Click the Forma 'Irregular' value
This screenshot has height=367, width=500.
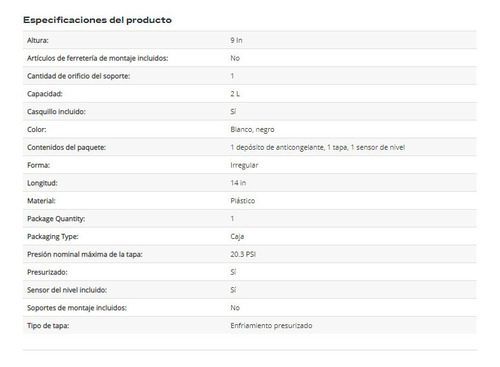[244, 165]
